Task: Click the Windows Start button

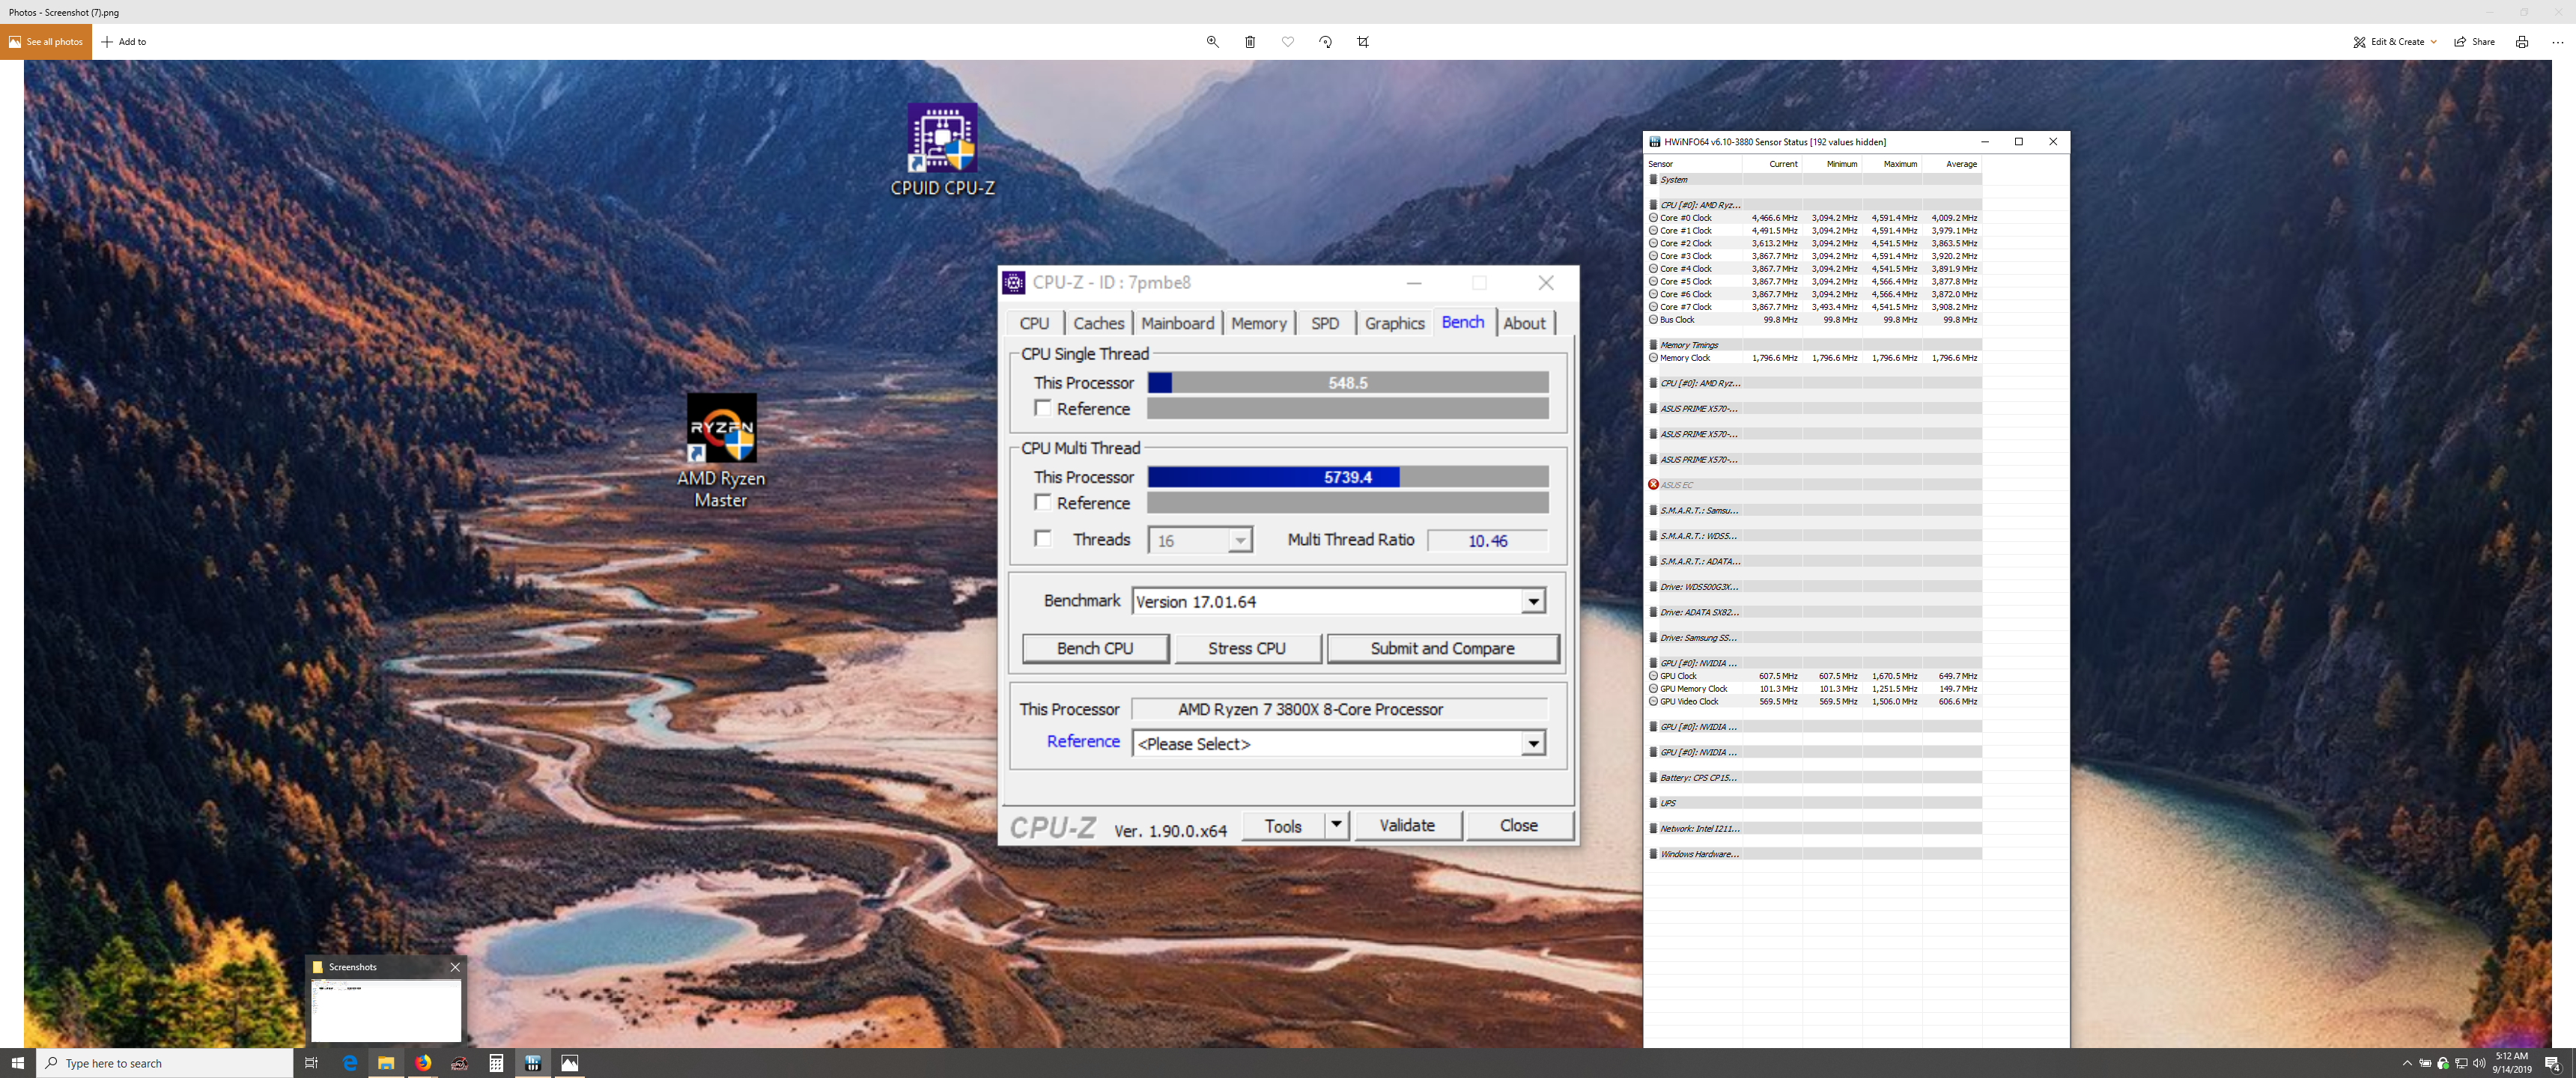Action: coord(18,1063)
